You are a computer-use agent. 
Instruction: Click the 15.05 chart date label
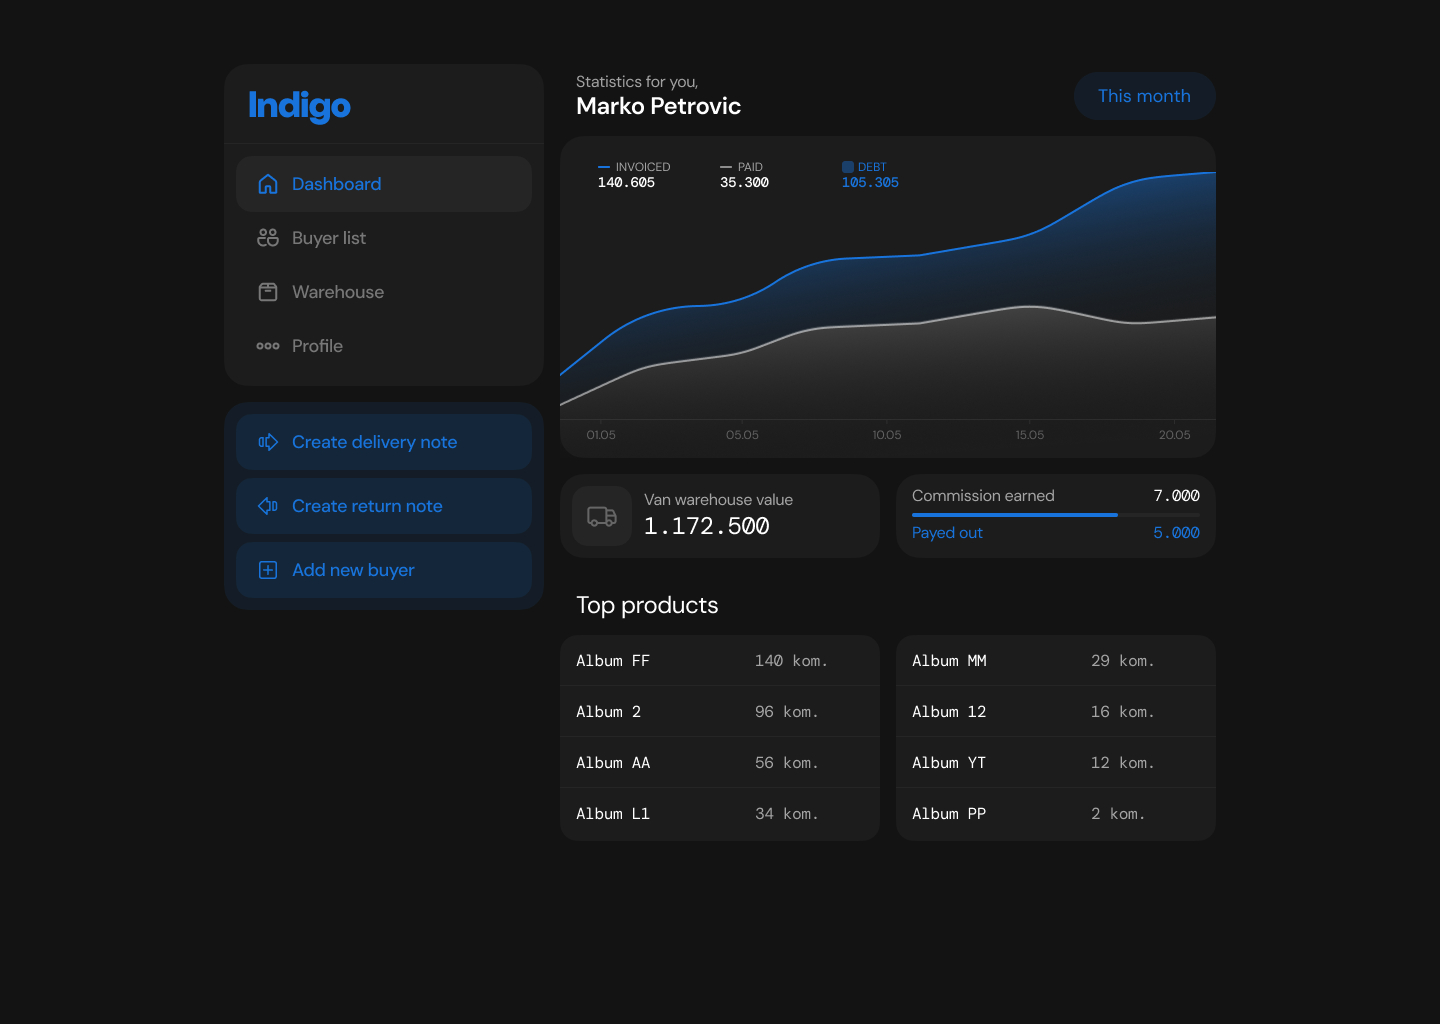(x=1030, y=435)
